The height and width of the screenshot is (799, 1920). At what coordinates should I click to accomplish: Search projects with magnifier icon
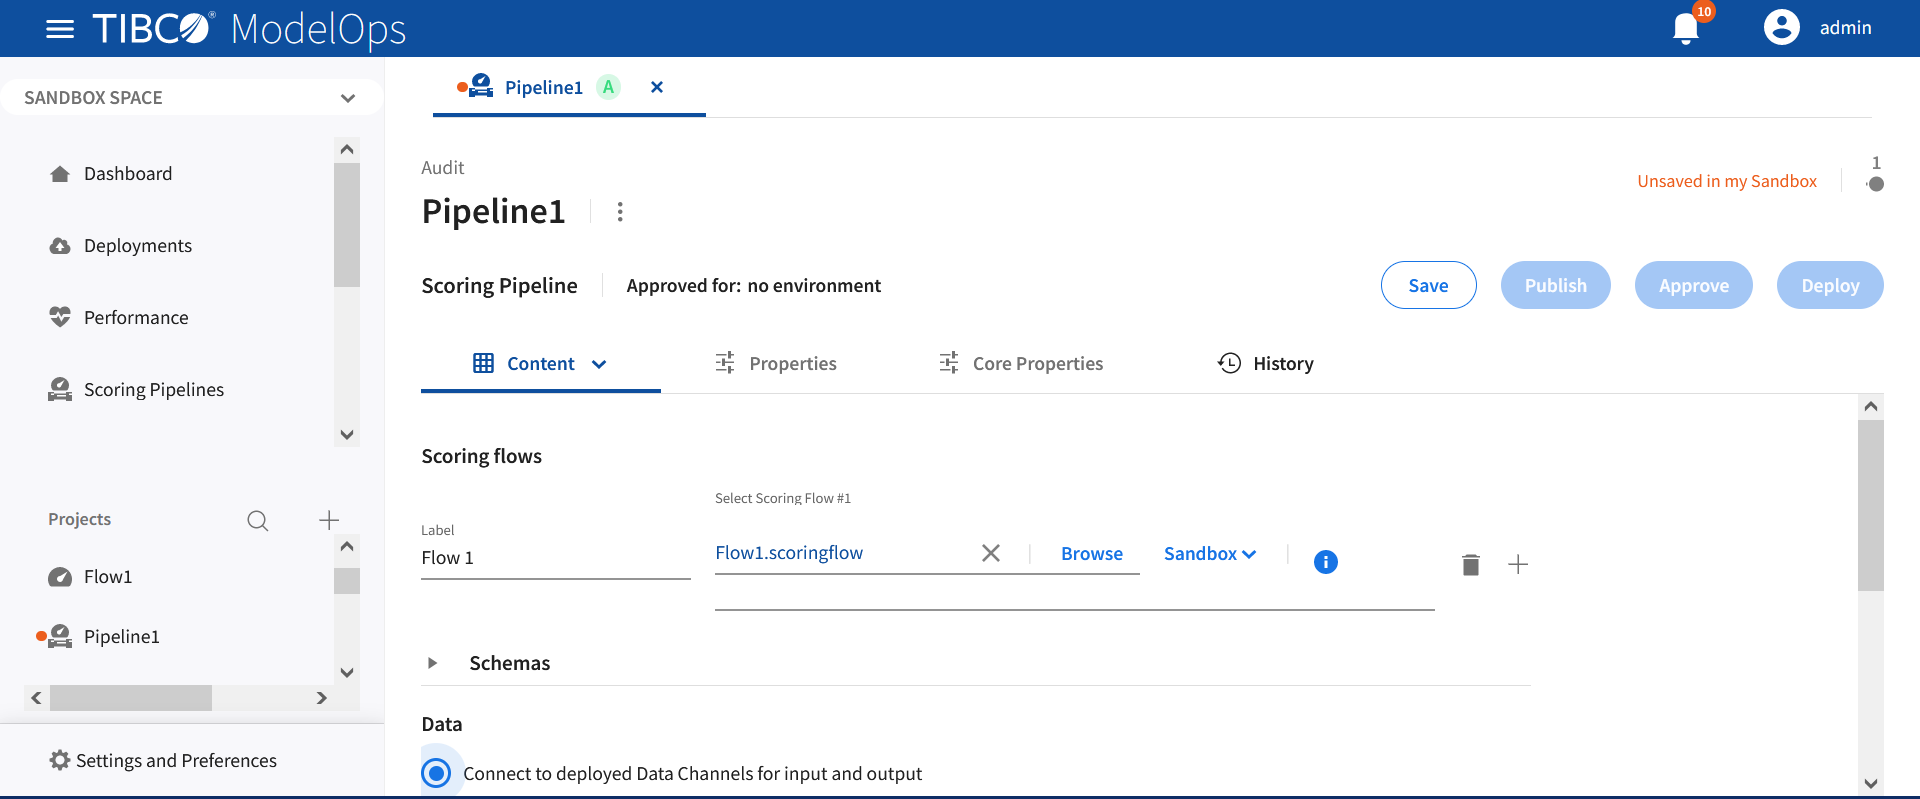(257, 520)
